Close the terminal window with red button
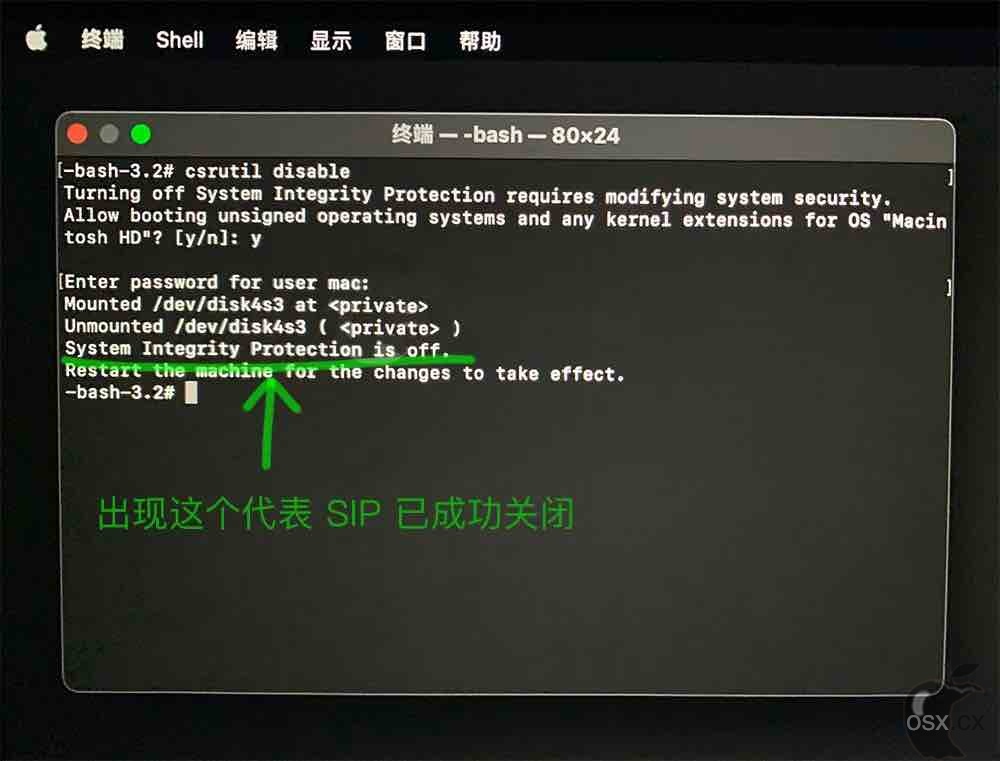The width and height of the screenshot is (1000, 761). [x=77, y=134]
